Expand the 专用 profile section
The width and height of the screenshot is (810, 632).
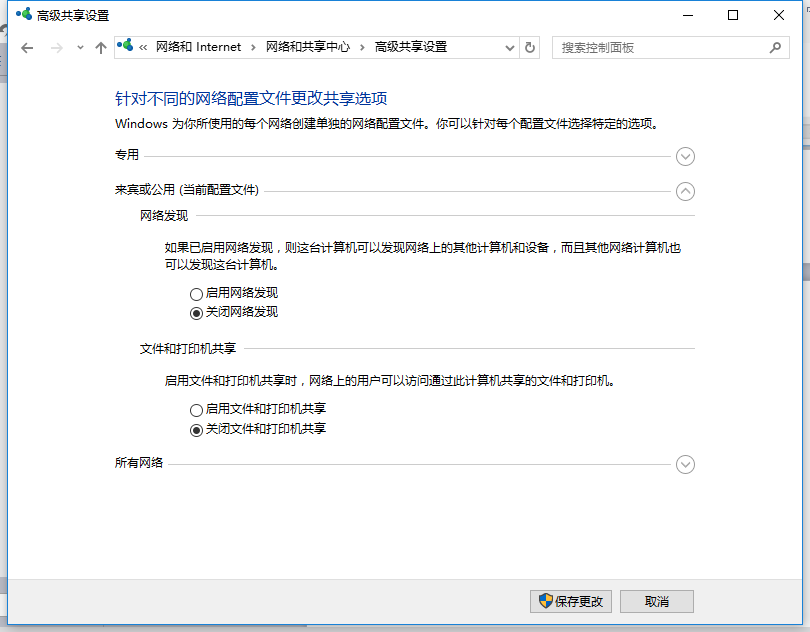pyautogui.click(x=685, y=156)
